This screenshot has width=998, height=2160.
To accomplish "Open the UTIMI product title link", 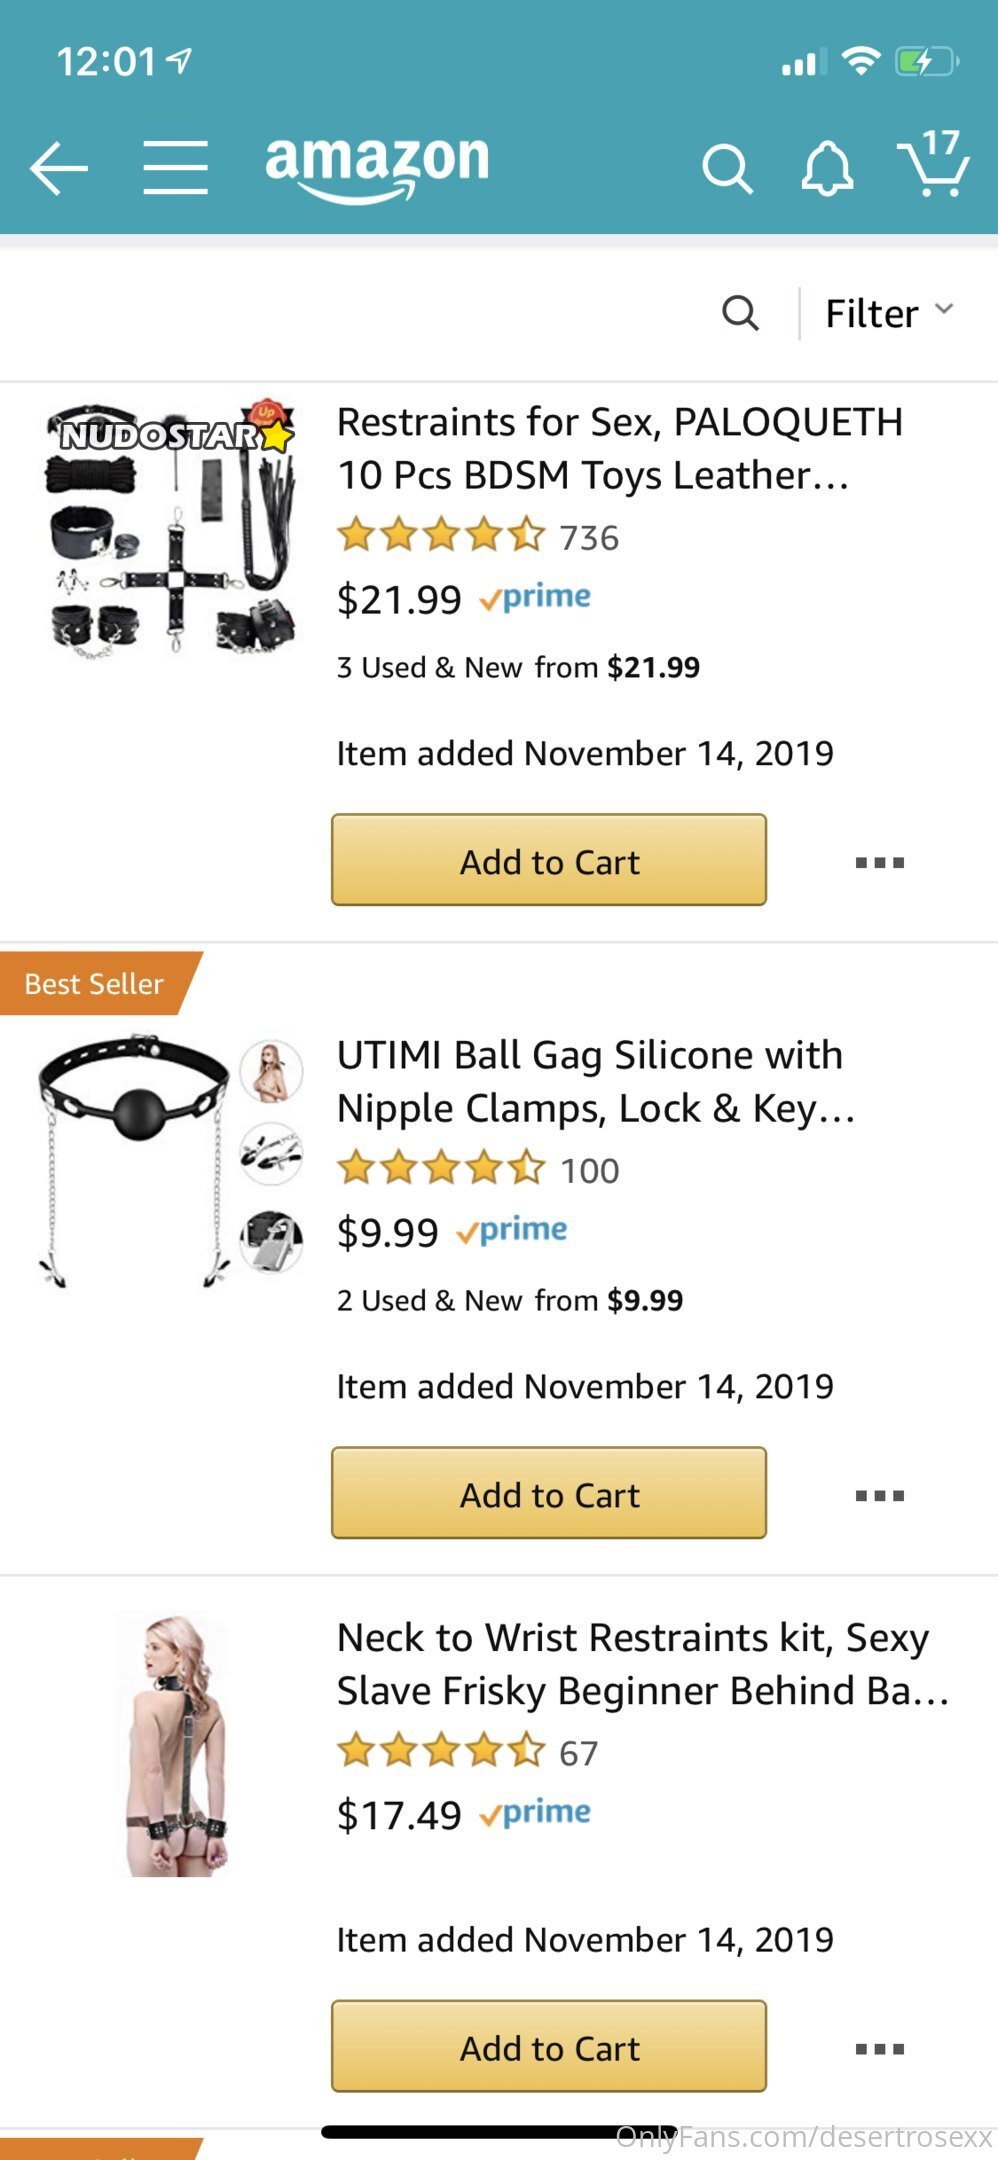I will pos(596,1081).
